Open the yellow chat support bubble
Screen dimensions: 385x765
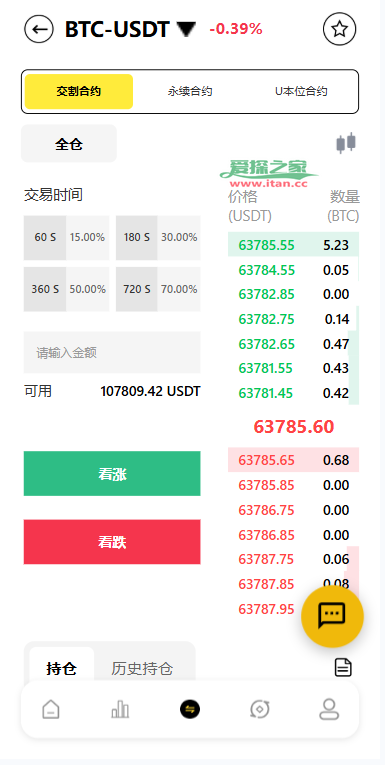click(x=332, y=617)
